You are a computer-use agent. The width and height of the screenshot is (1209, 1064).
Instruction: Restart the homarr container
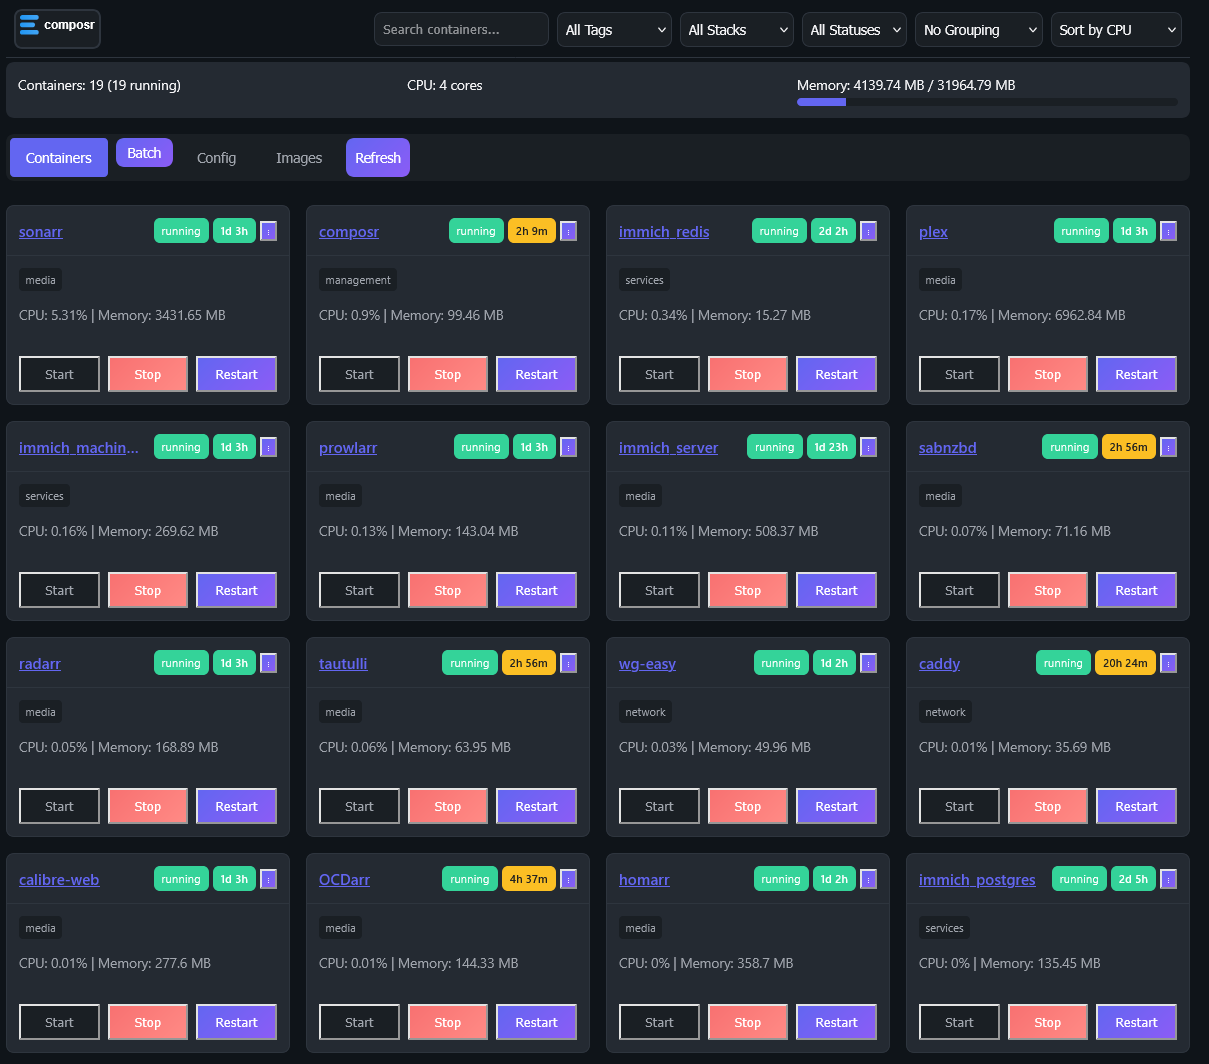coord(836,1022)
